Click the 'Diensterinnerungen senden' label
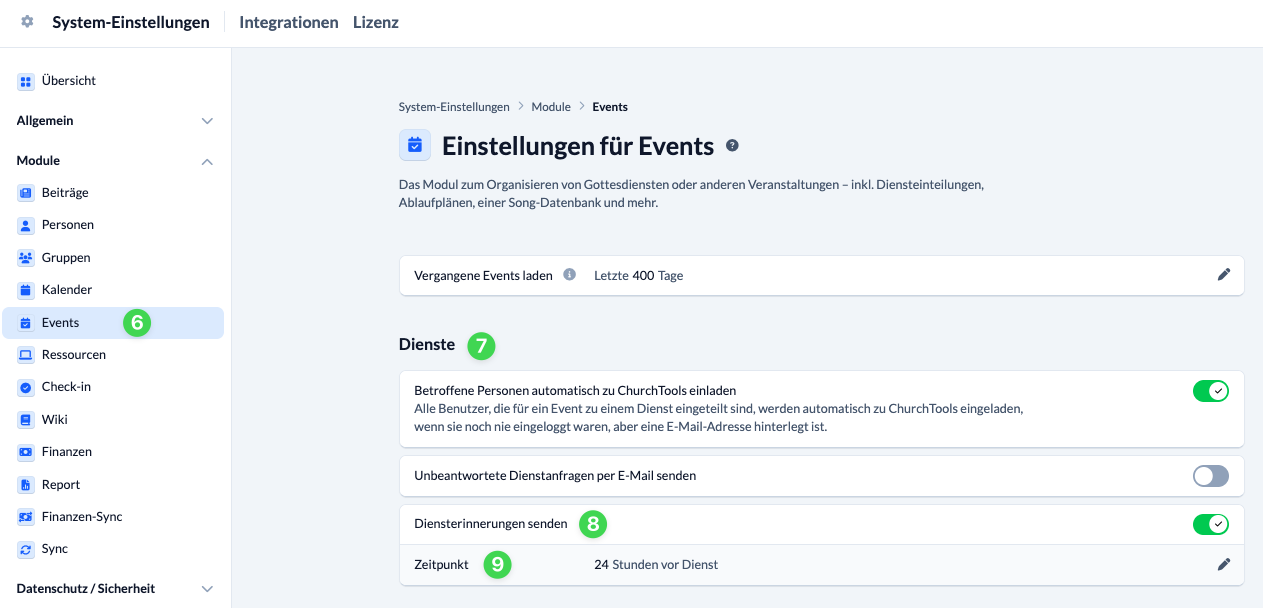 [491, 524]
